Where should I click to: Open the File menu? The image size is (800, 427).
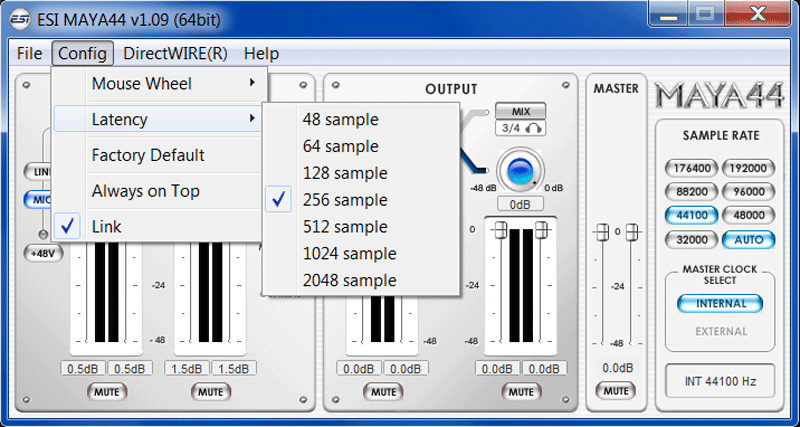(29, 53)
